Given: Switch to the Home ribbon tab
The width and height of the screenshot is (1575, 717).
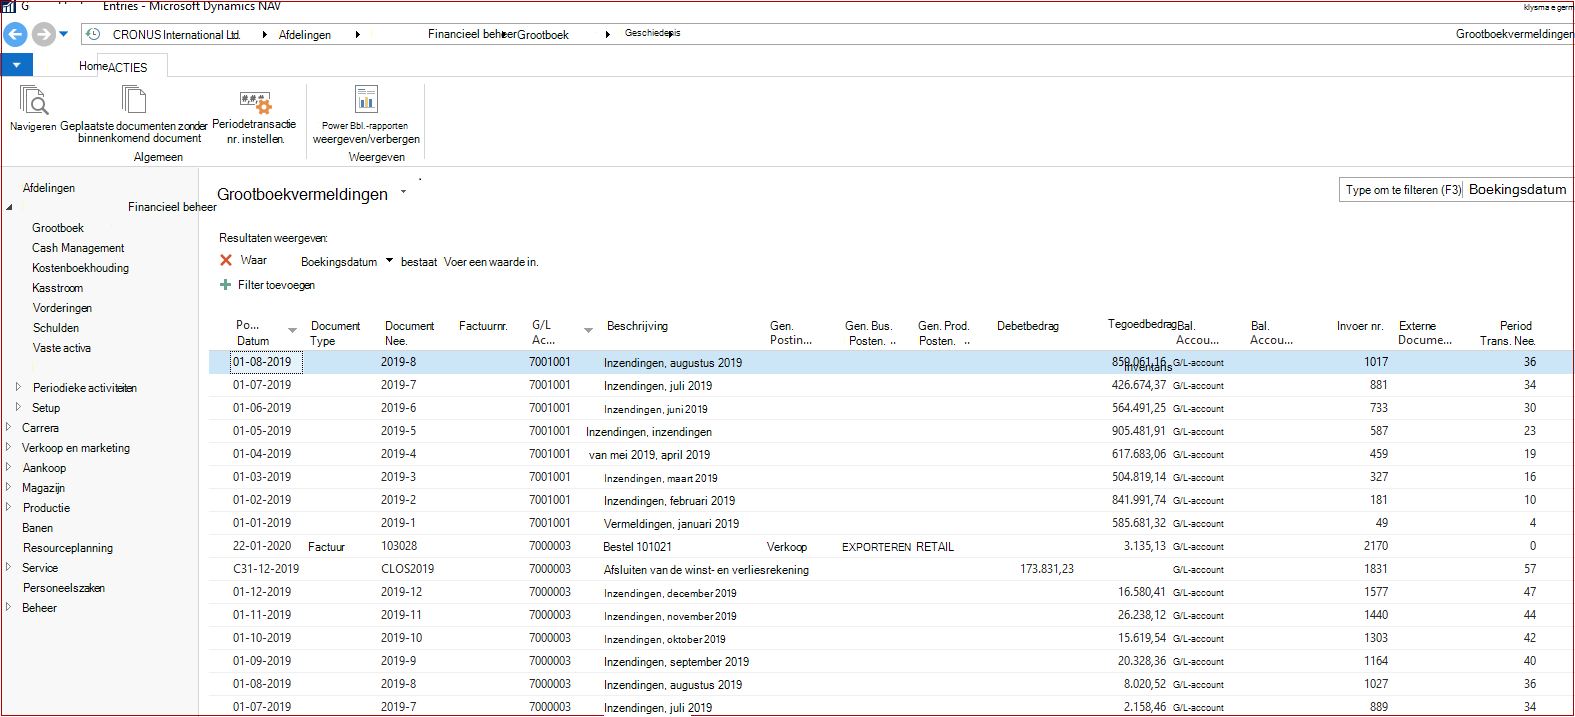Looking at the screenshot, I should pos(93,66).
